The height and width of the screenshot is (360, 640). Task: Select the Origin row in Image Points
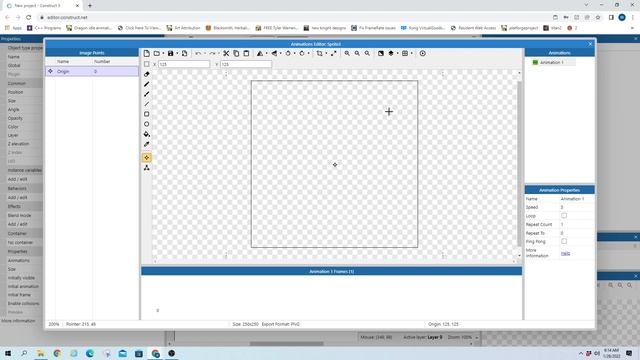[x=92, y=71]
